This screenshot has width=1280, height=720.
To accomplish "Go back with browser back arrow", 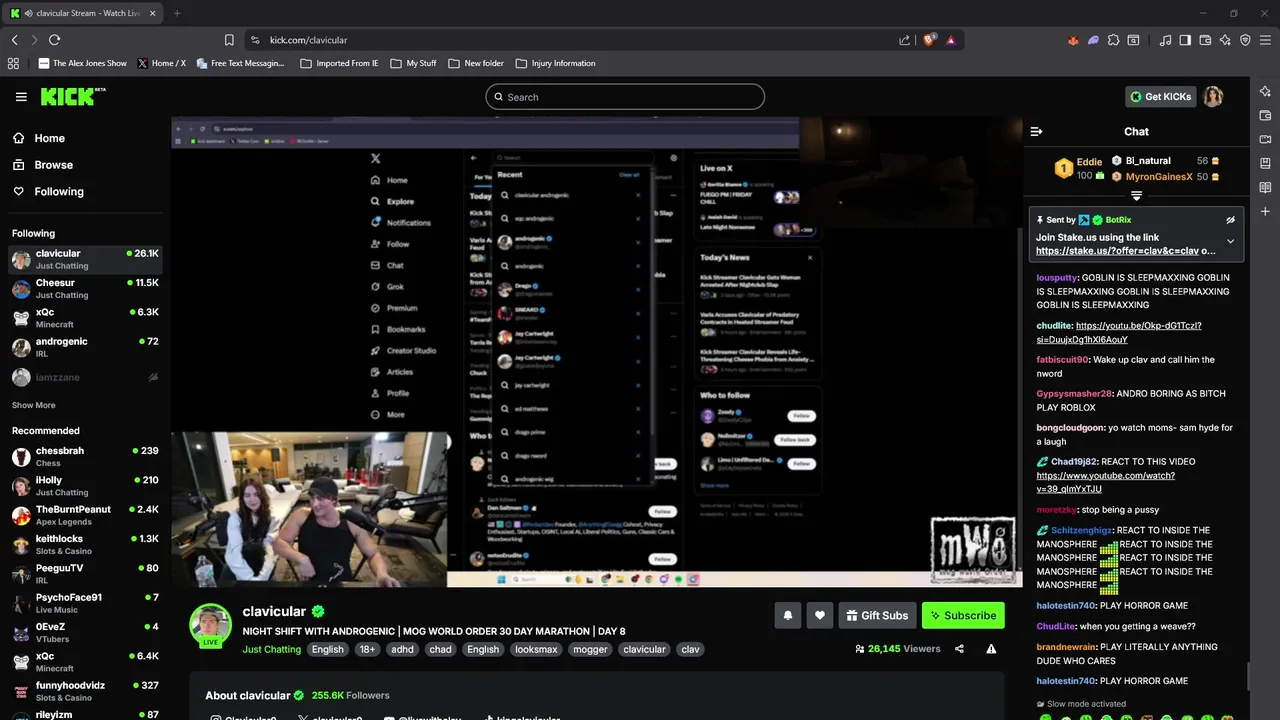I will coord(14,40).
